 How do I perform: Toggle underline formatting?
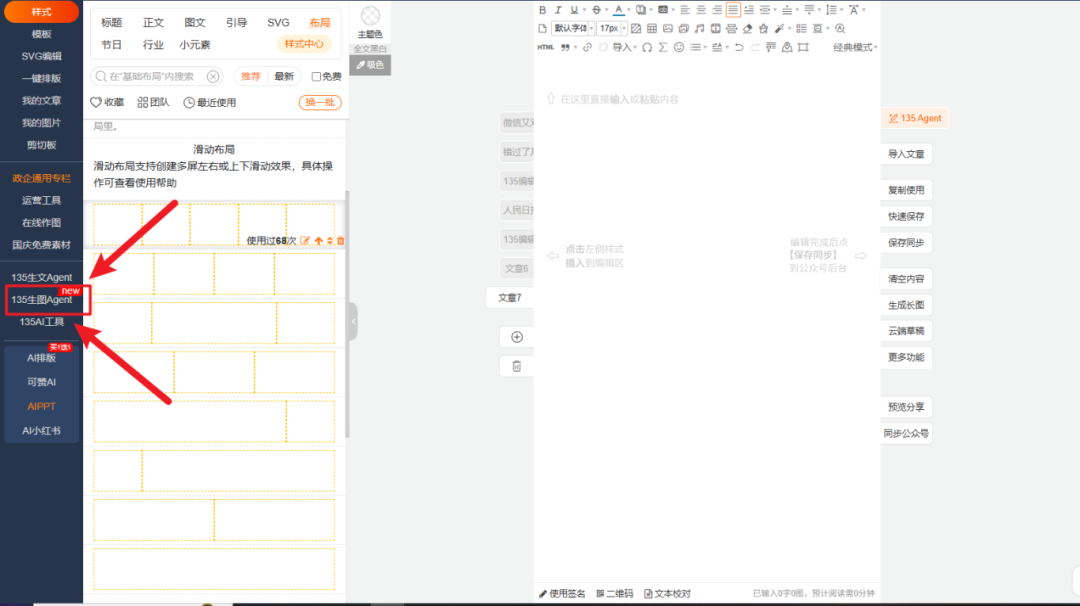pos(574,10)
